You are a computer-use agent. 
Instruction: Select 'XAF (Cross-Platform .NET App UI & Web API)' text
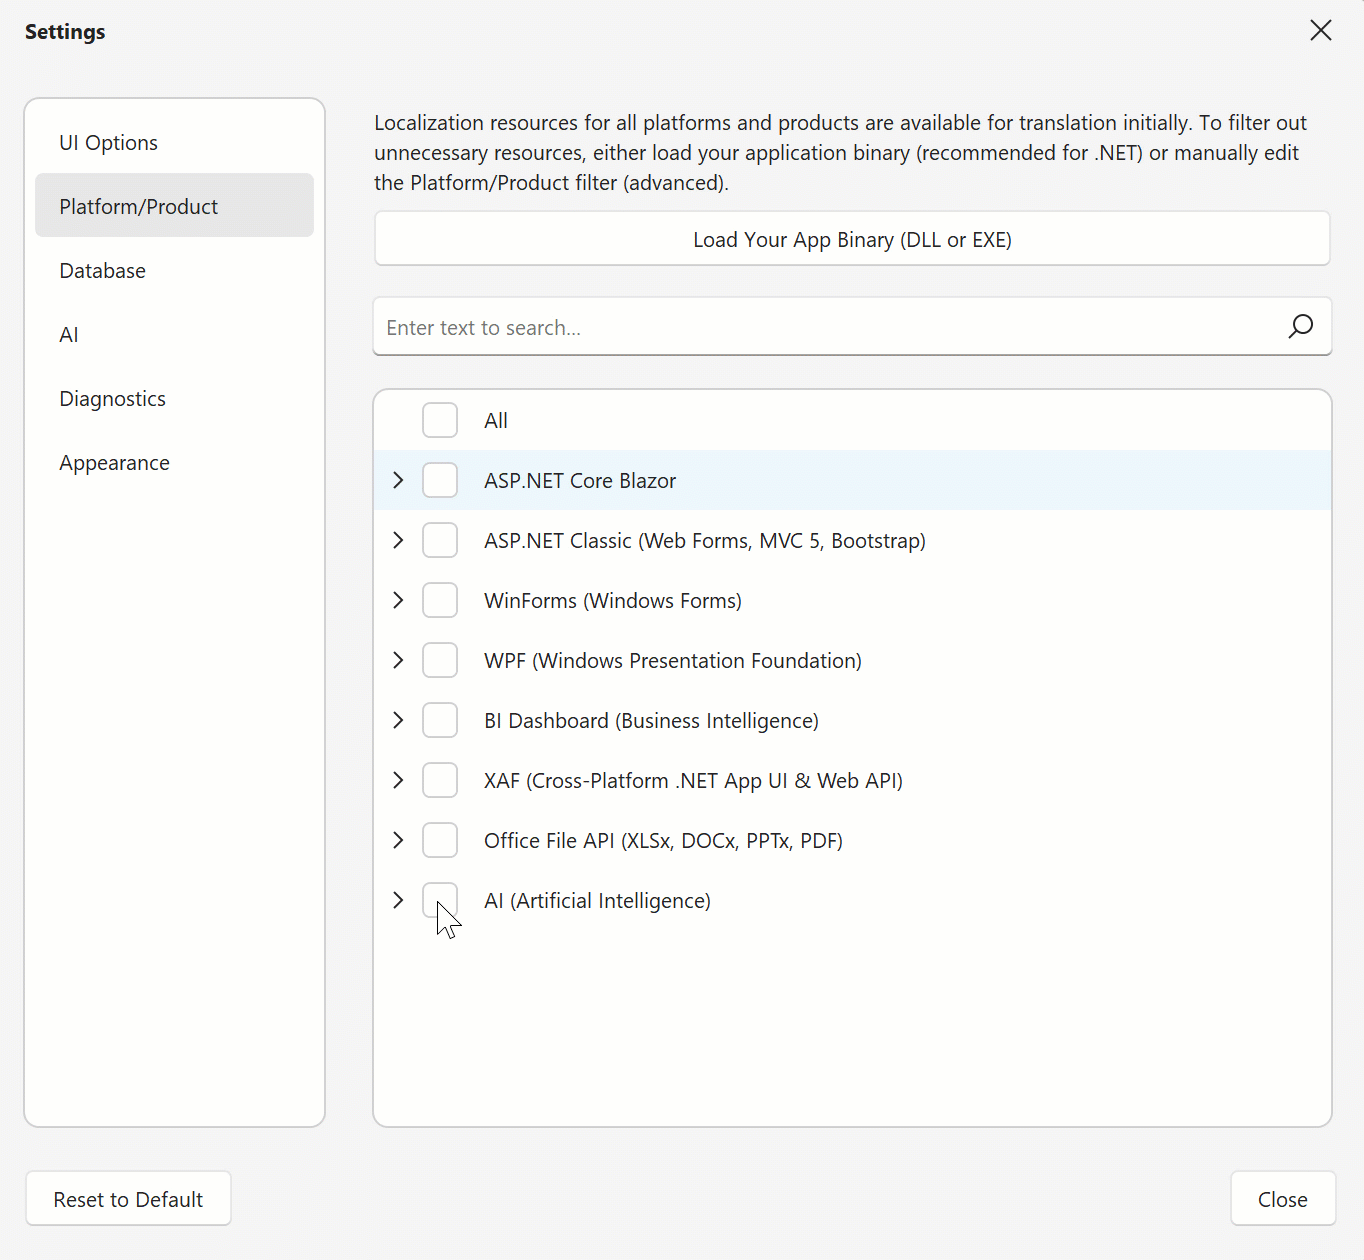click(693, 781)
